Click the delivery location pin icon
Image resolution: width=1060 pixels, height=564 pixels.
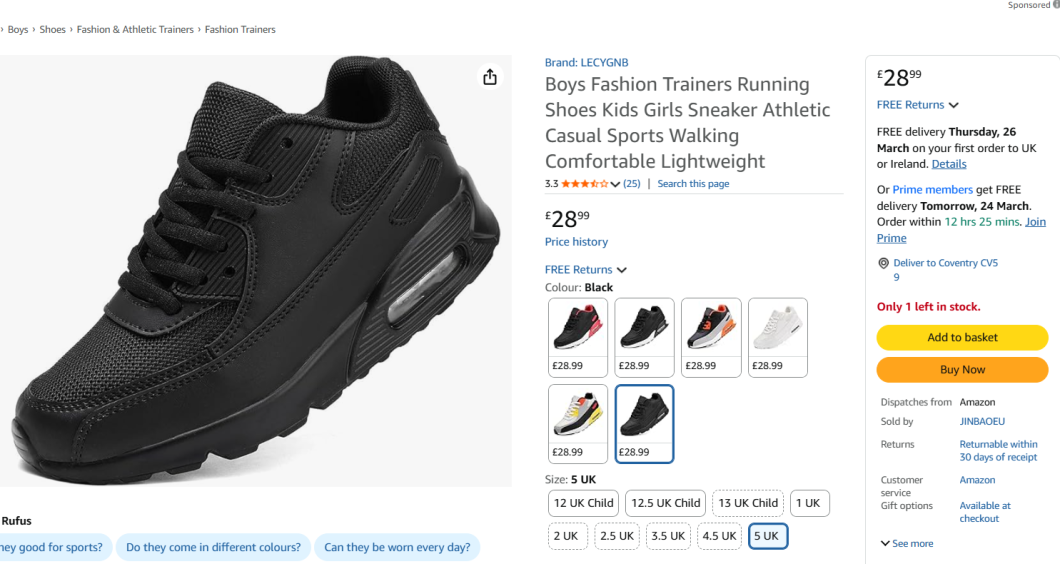pyautogui.click(x=883, y=263)
